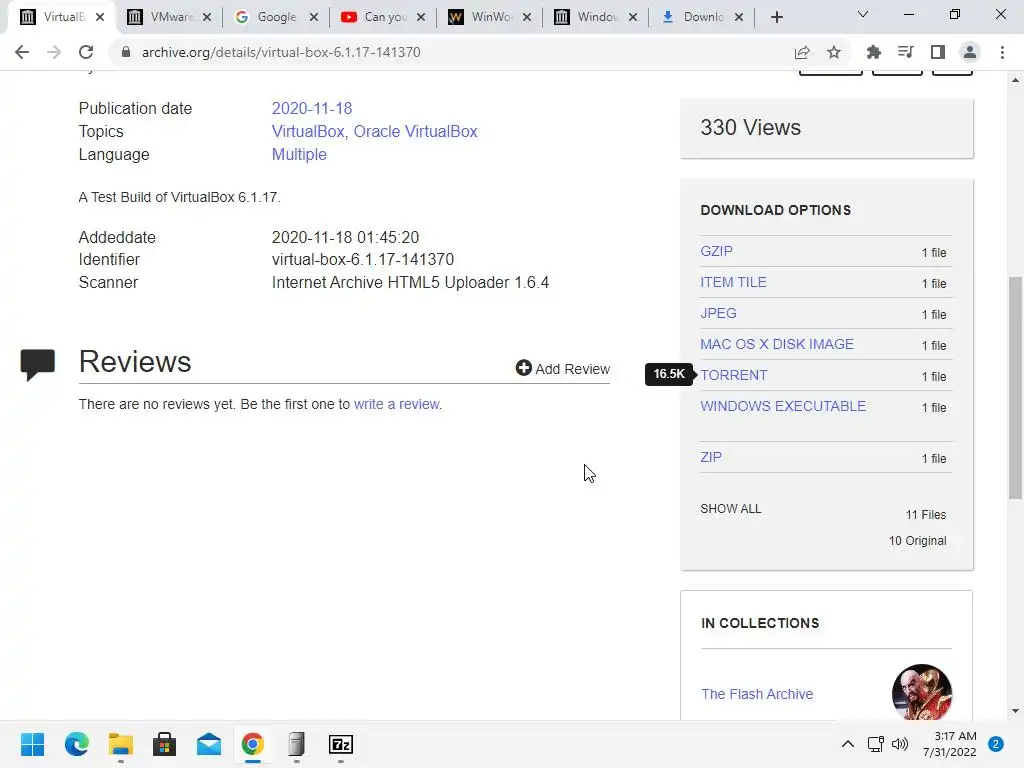
Task: Open Windows Start menu
Action: 32,744
